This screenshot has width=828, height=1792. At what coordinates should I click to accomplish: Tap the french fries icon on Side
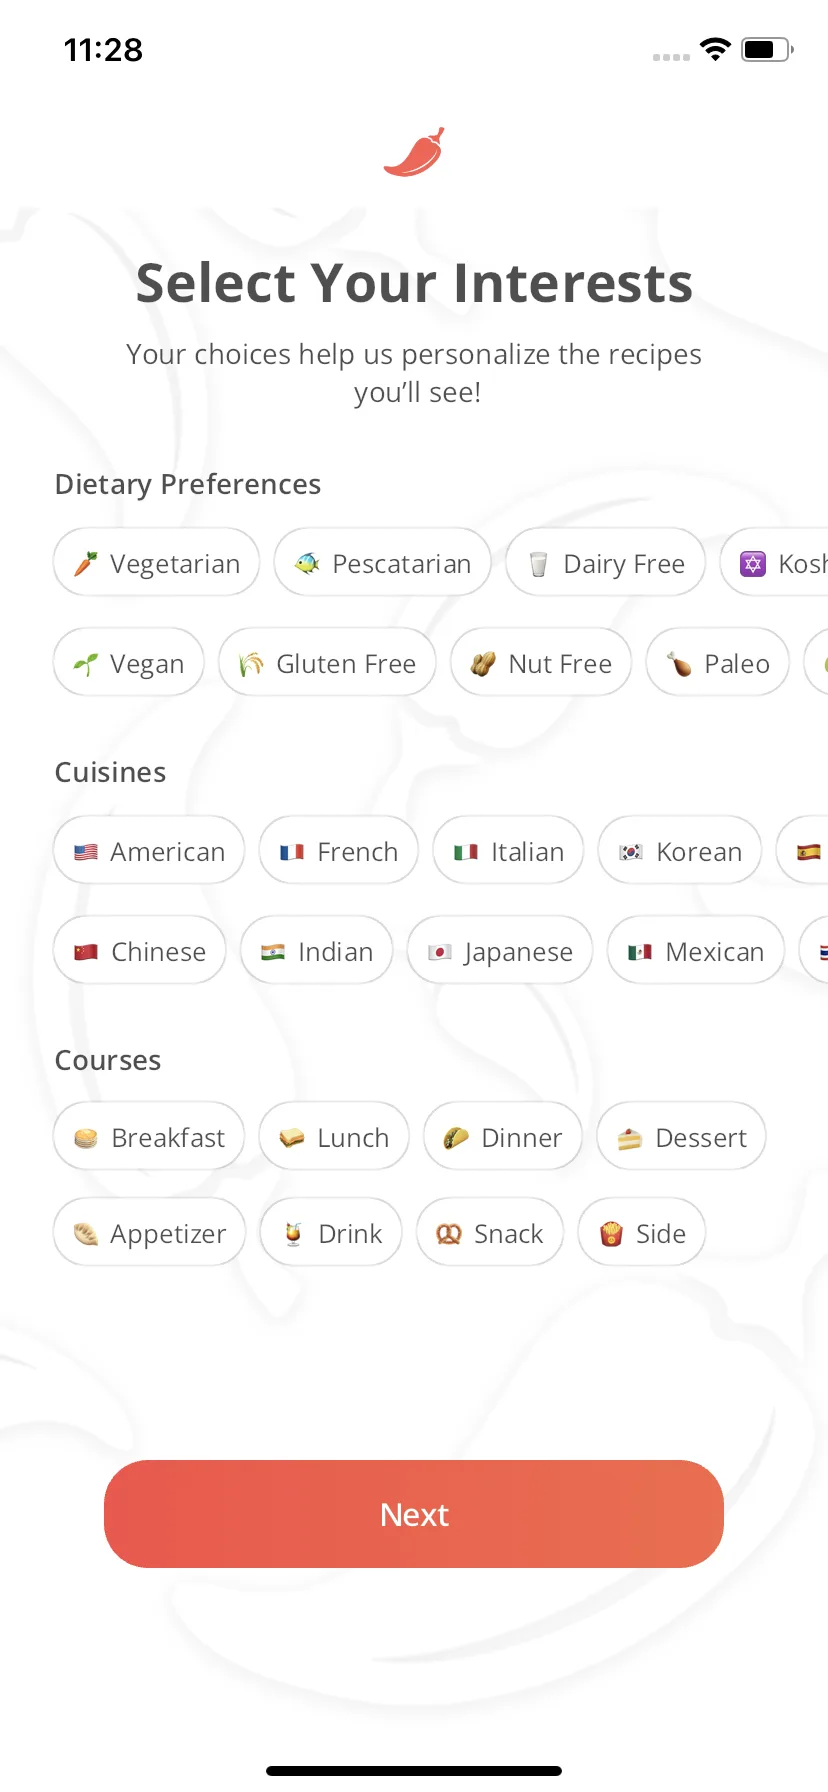tap(611, 1234)
